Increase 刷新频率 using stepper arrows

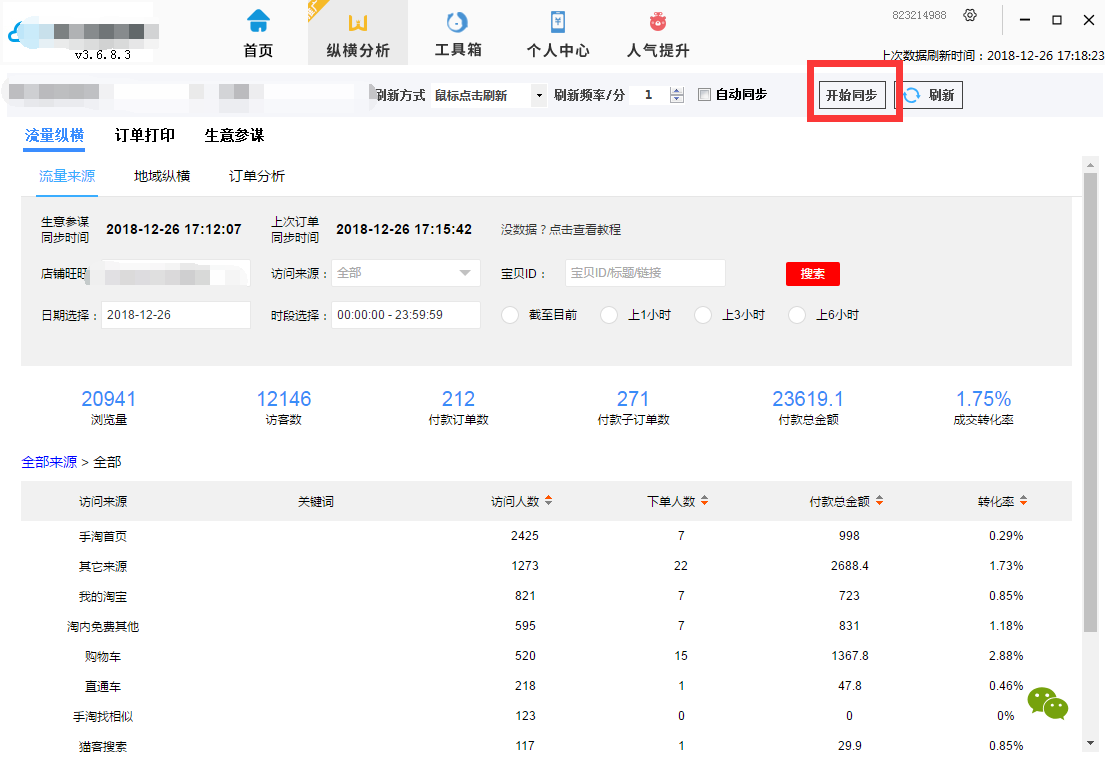[677, 91]
